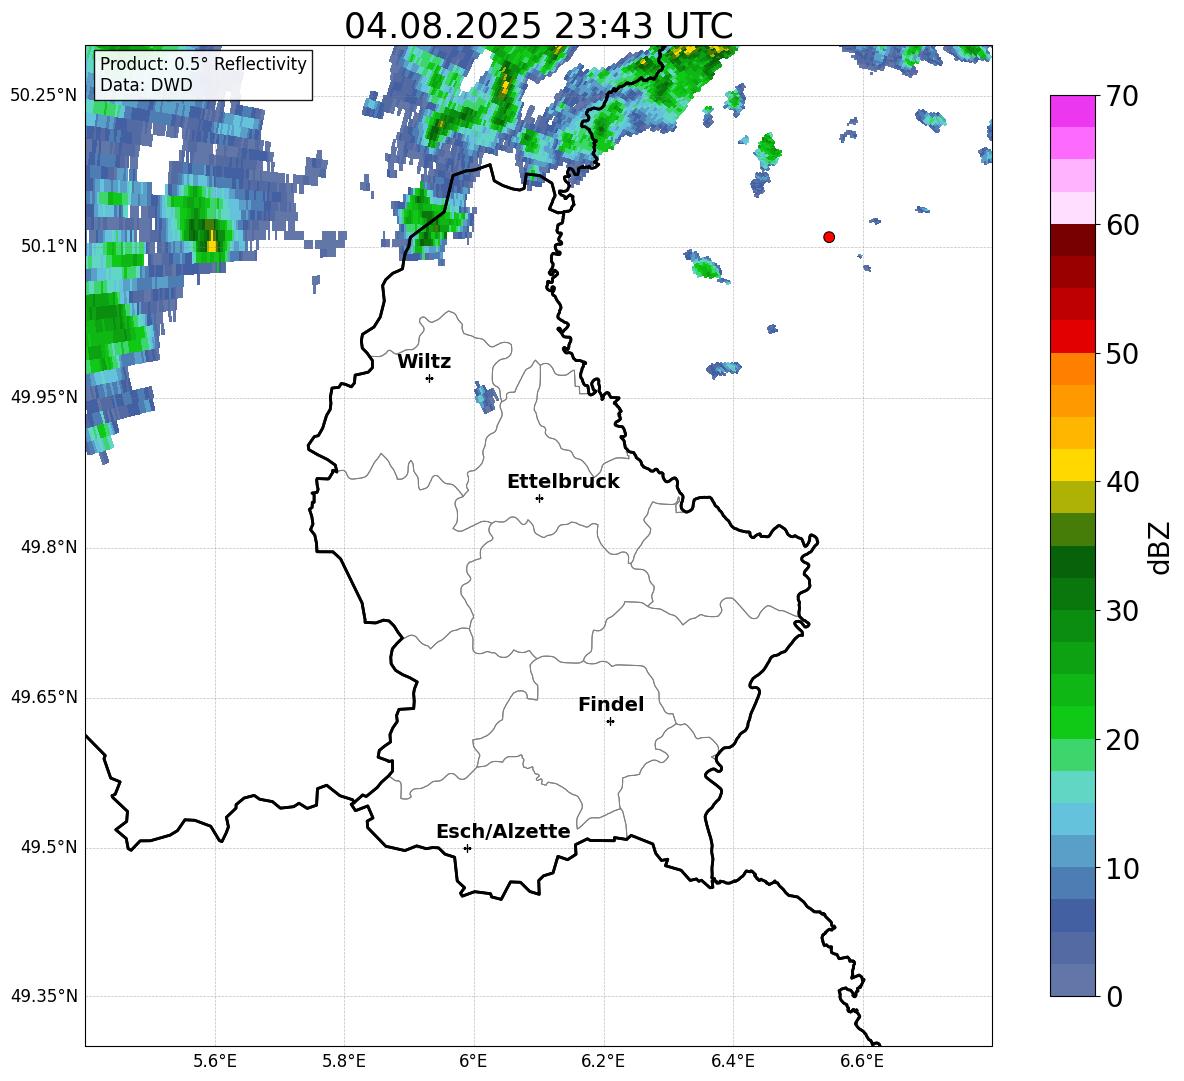
Task: Click the 50.25°N latitude label
Action: coord(44,96)
